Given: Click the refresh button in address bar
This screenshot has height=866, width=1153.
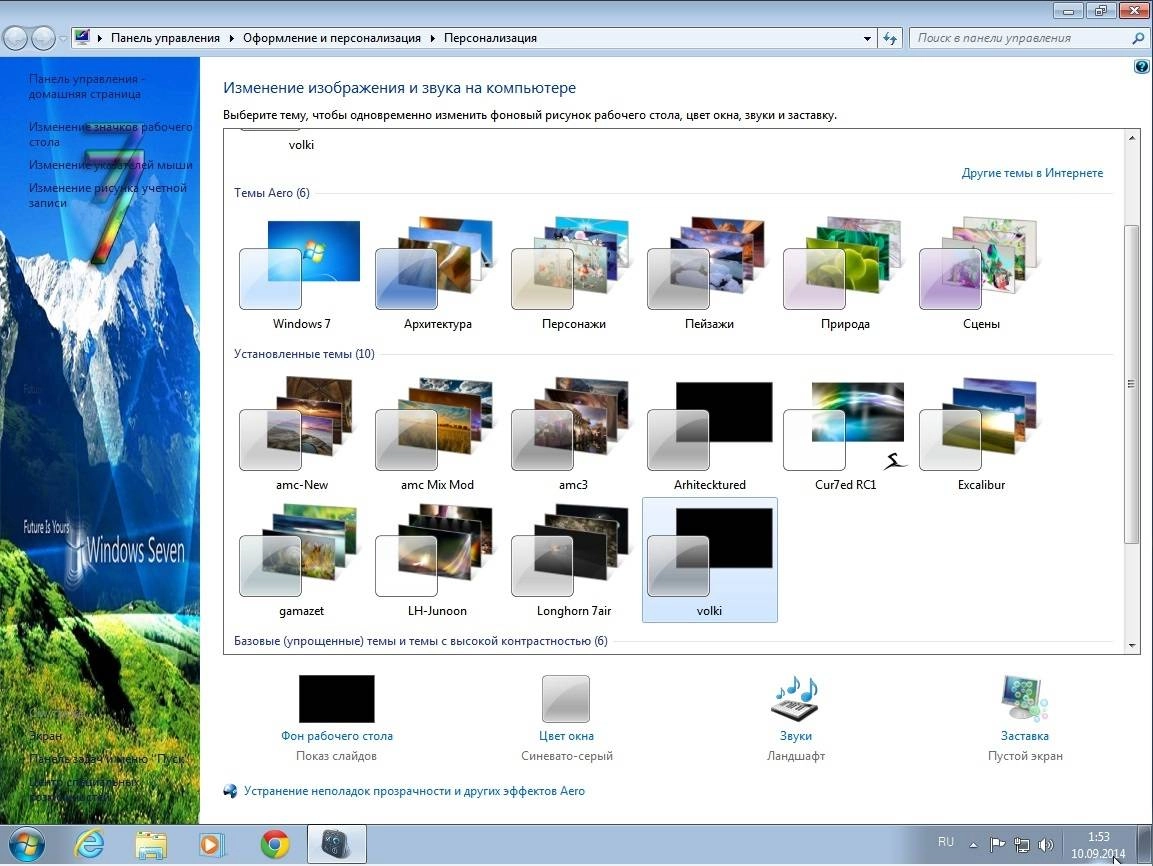Looking at the screenshot, I should pos(890,38).
